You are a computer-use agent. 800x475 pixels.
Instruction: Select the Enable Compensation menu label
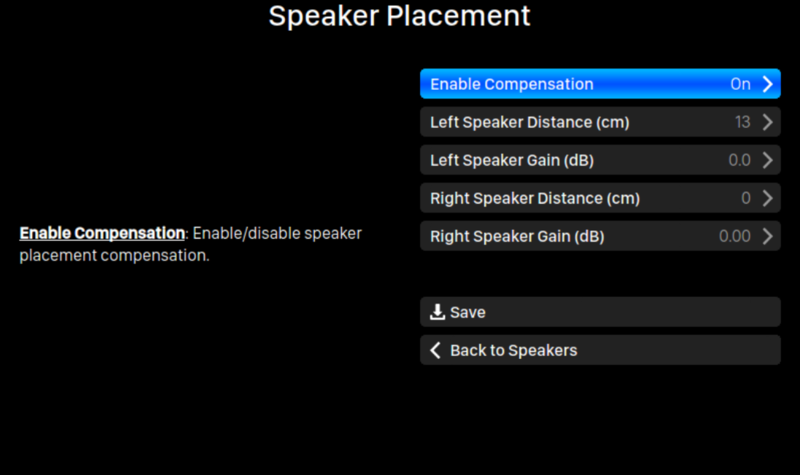click(511, 84)
